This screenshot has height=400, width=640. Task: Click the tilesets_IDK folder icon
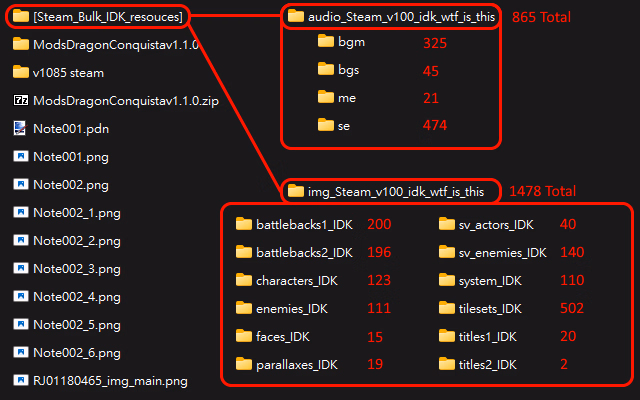(447, 308)
